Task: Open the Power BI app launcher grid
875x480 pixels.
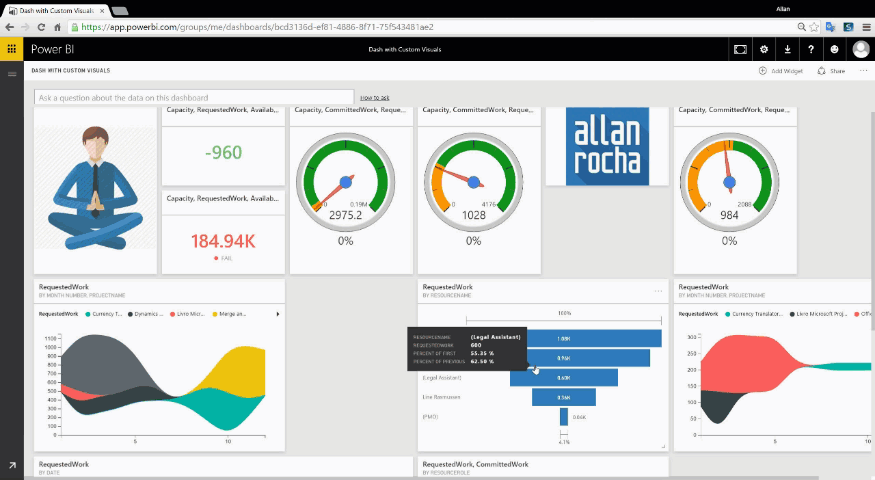Action: coord(11,49)
